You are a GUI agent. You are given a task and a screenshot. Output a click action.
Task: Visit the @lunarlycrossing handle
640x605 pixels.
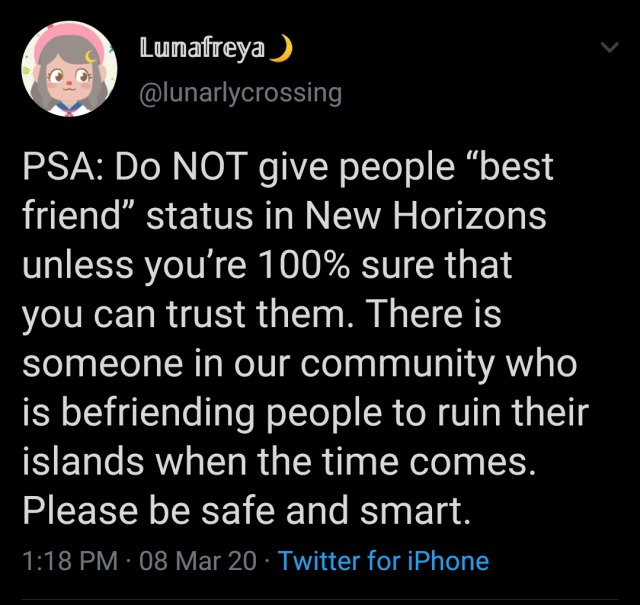coord(240,93)
